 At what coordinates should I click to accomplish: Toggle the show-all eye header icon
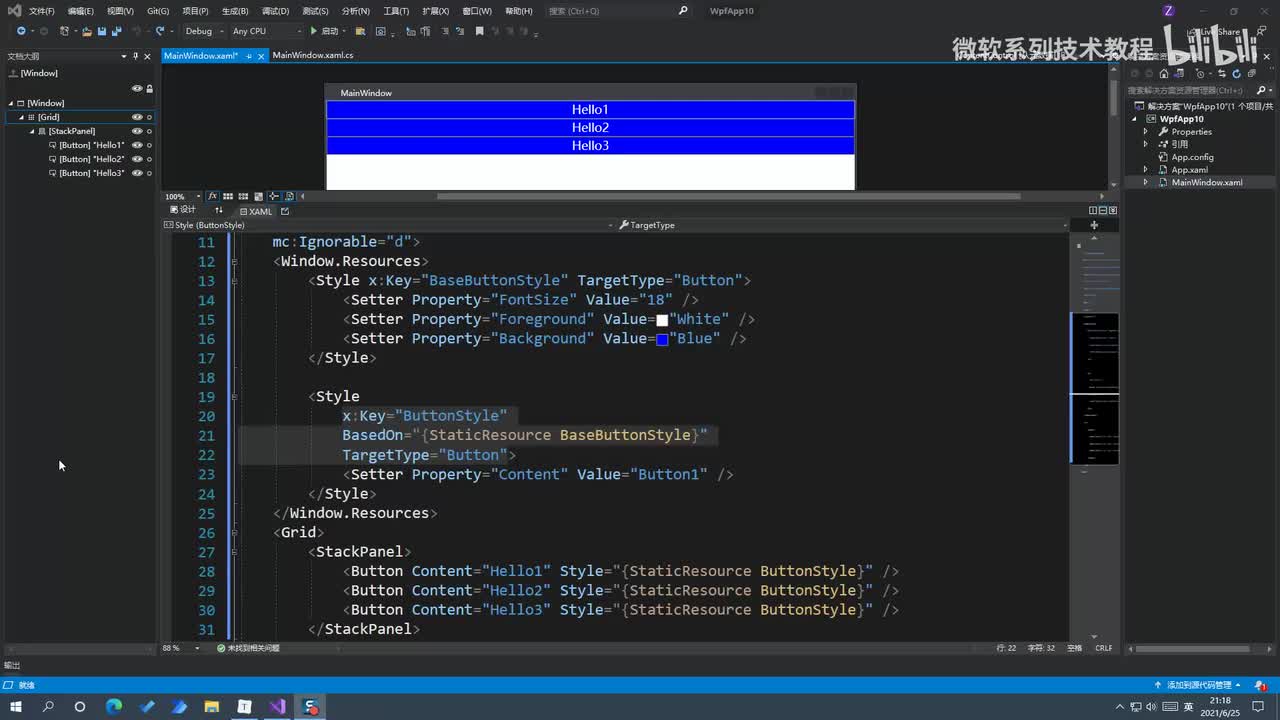point(137,88)
